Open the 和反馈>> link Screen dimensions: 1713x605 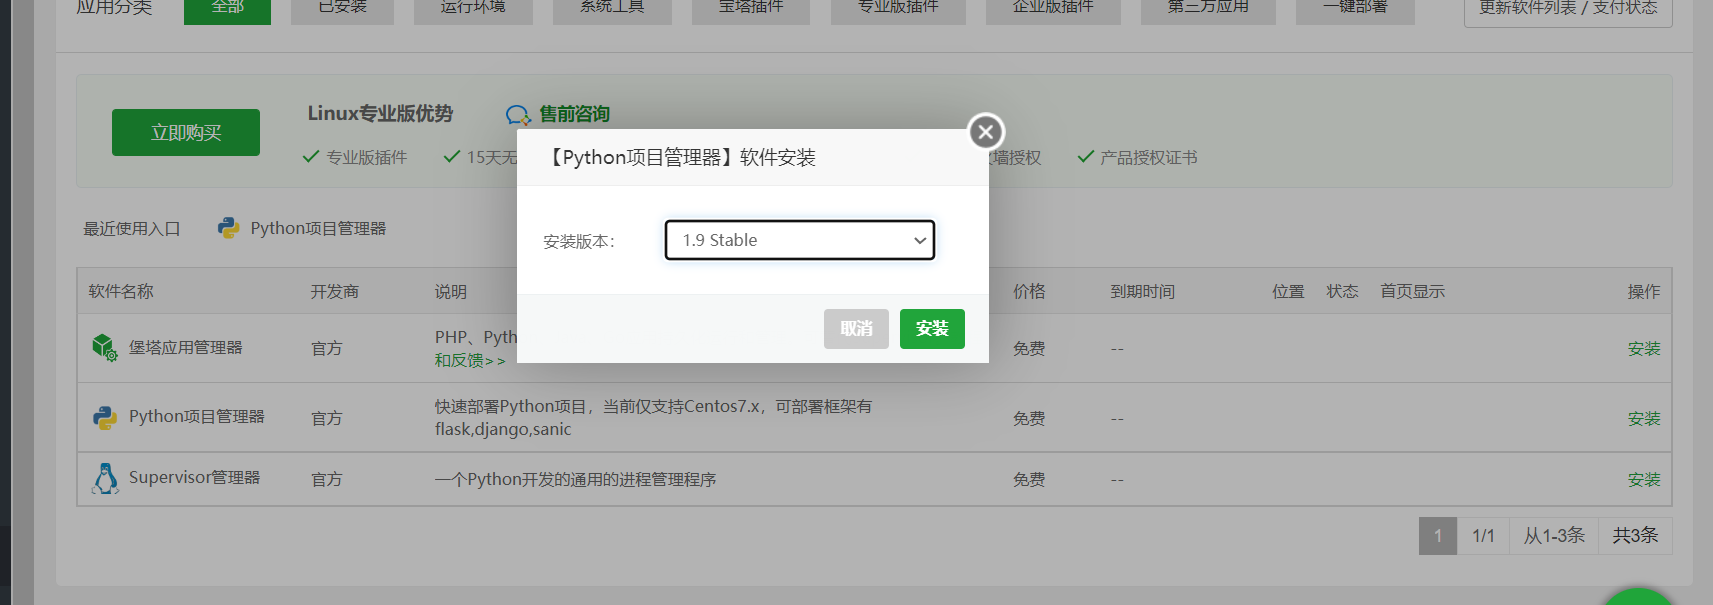point(470,360)
